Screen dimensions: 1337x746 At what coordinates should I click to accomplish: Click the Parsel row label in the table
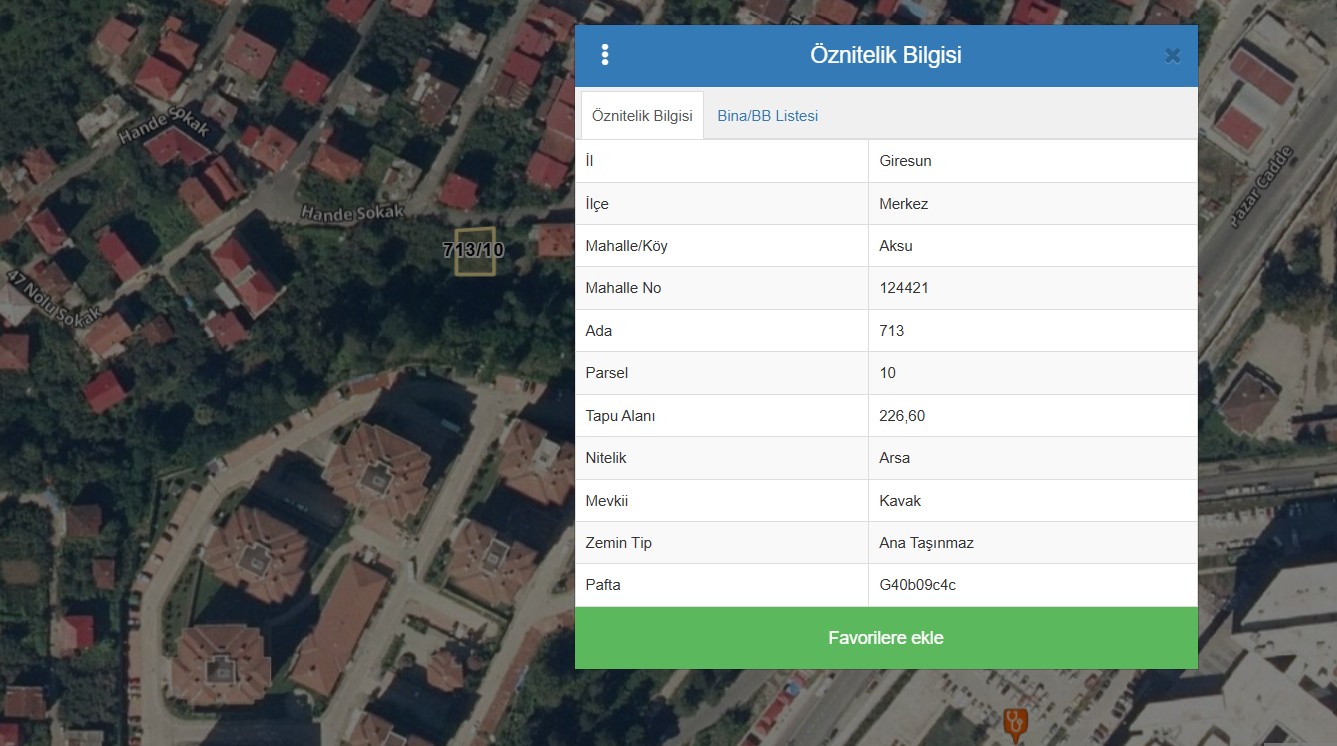pos(608,373)
